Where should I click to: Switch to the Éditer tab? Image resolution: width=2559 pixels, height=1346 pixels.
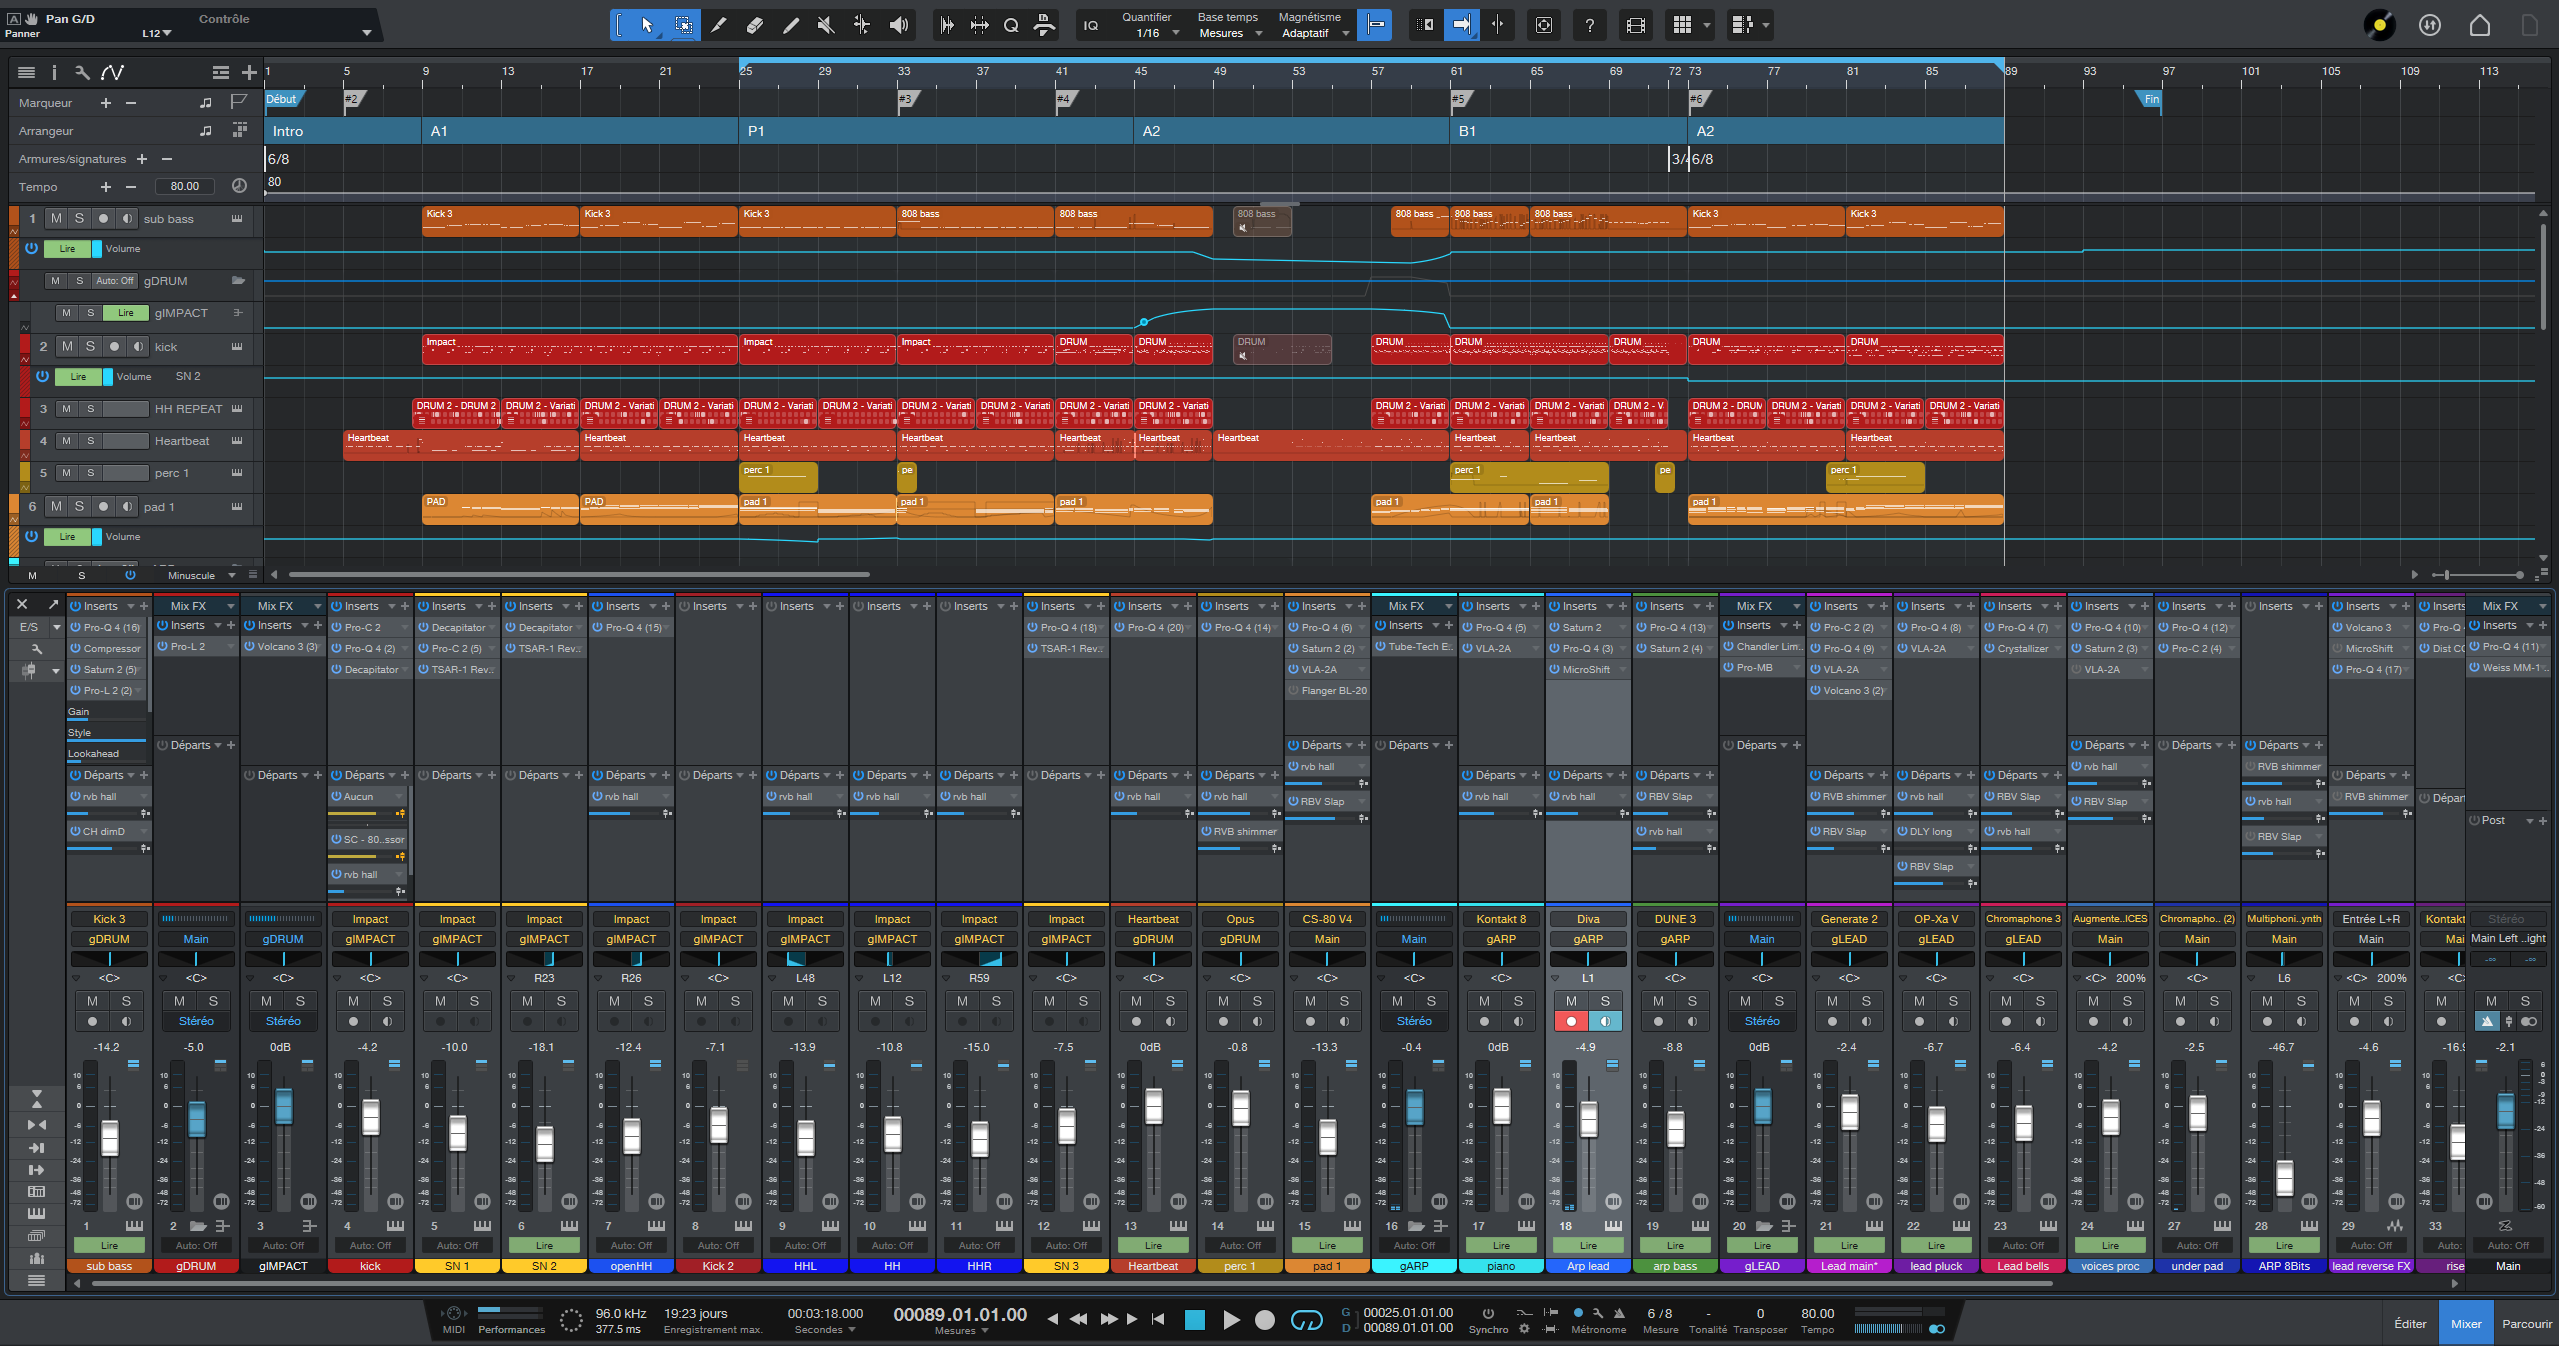[x=2409, y=1323]
